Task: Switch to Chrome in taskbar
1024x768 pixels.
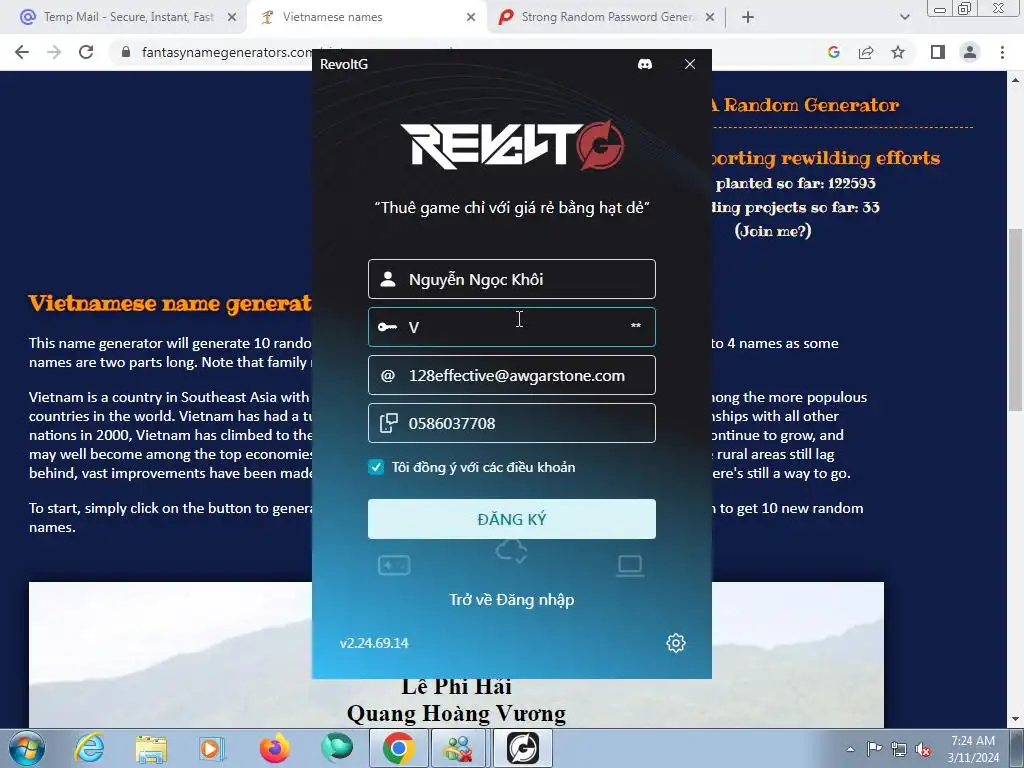Action: 398,748
